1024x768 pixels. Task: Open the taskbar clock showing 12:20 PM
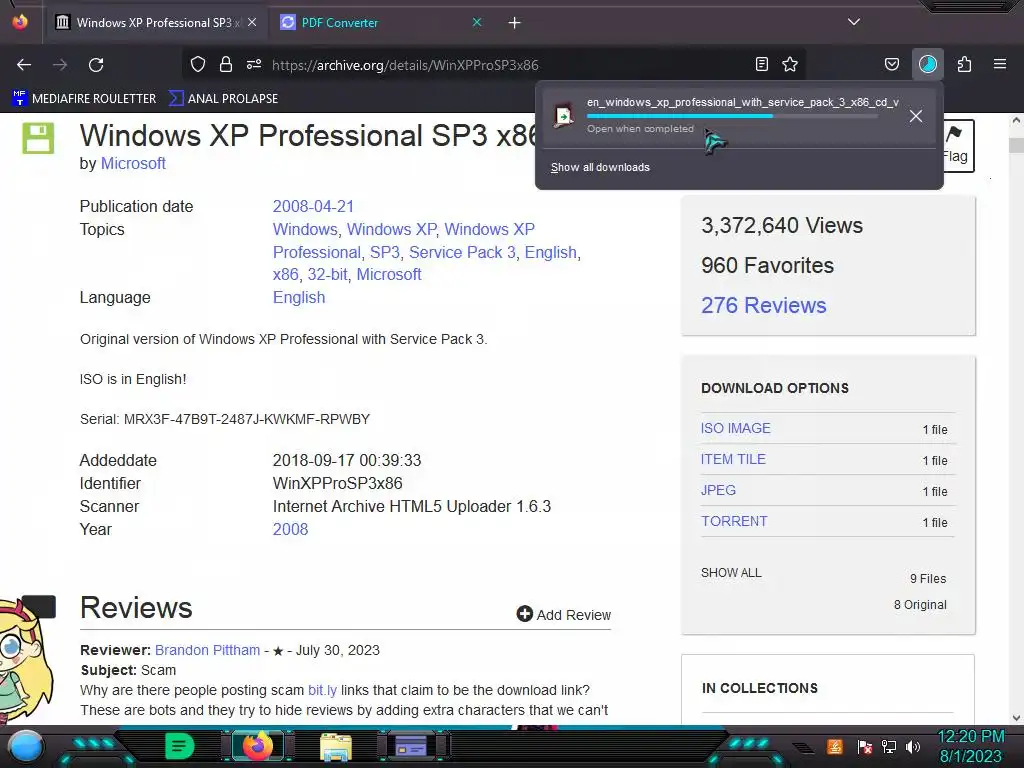(971, 746)
